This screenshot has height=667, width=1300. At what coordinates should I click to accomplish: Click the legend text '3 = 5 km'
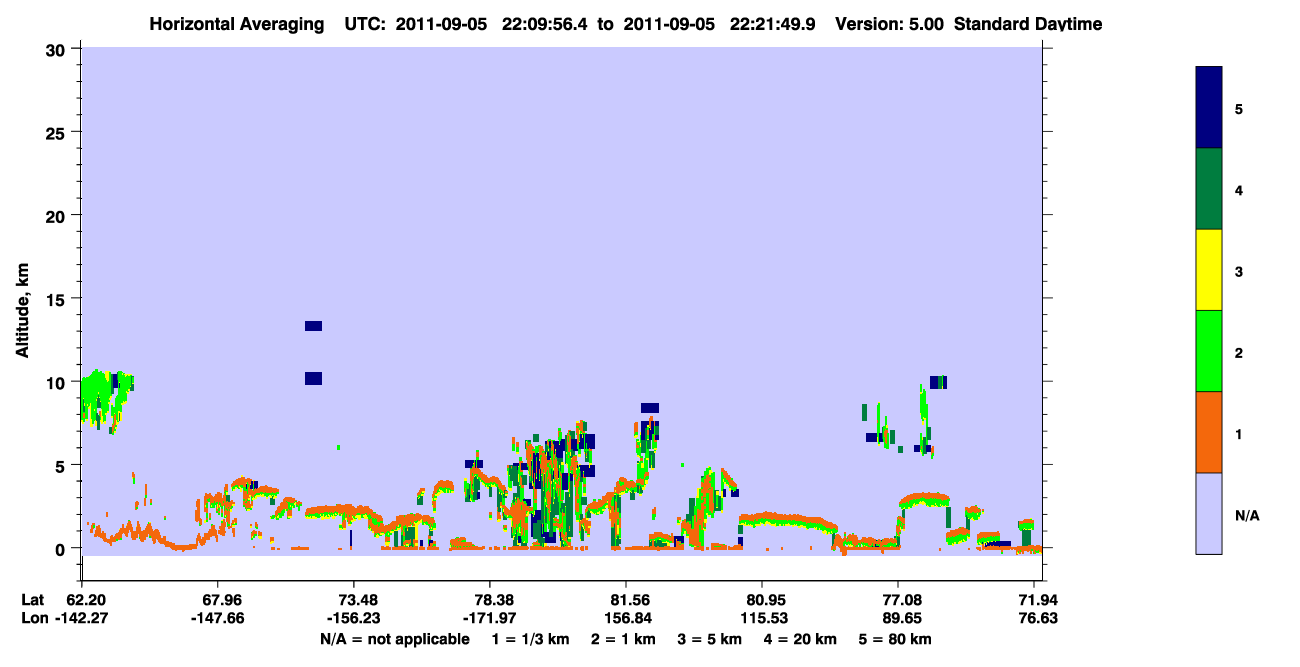710,639
